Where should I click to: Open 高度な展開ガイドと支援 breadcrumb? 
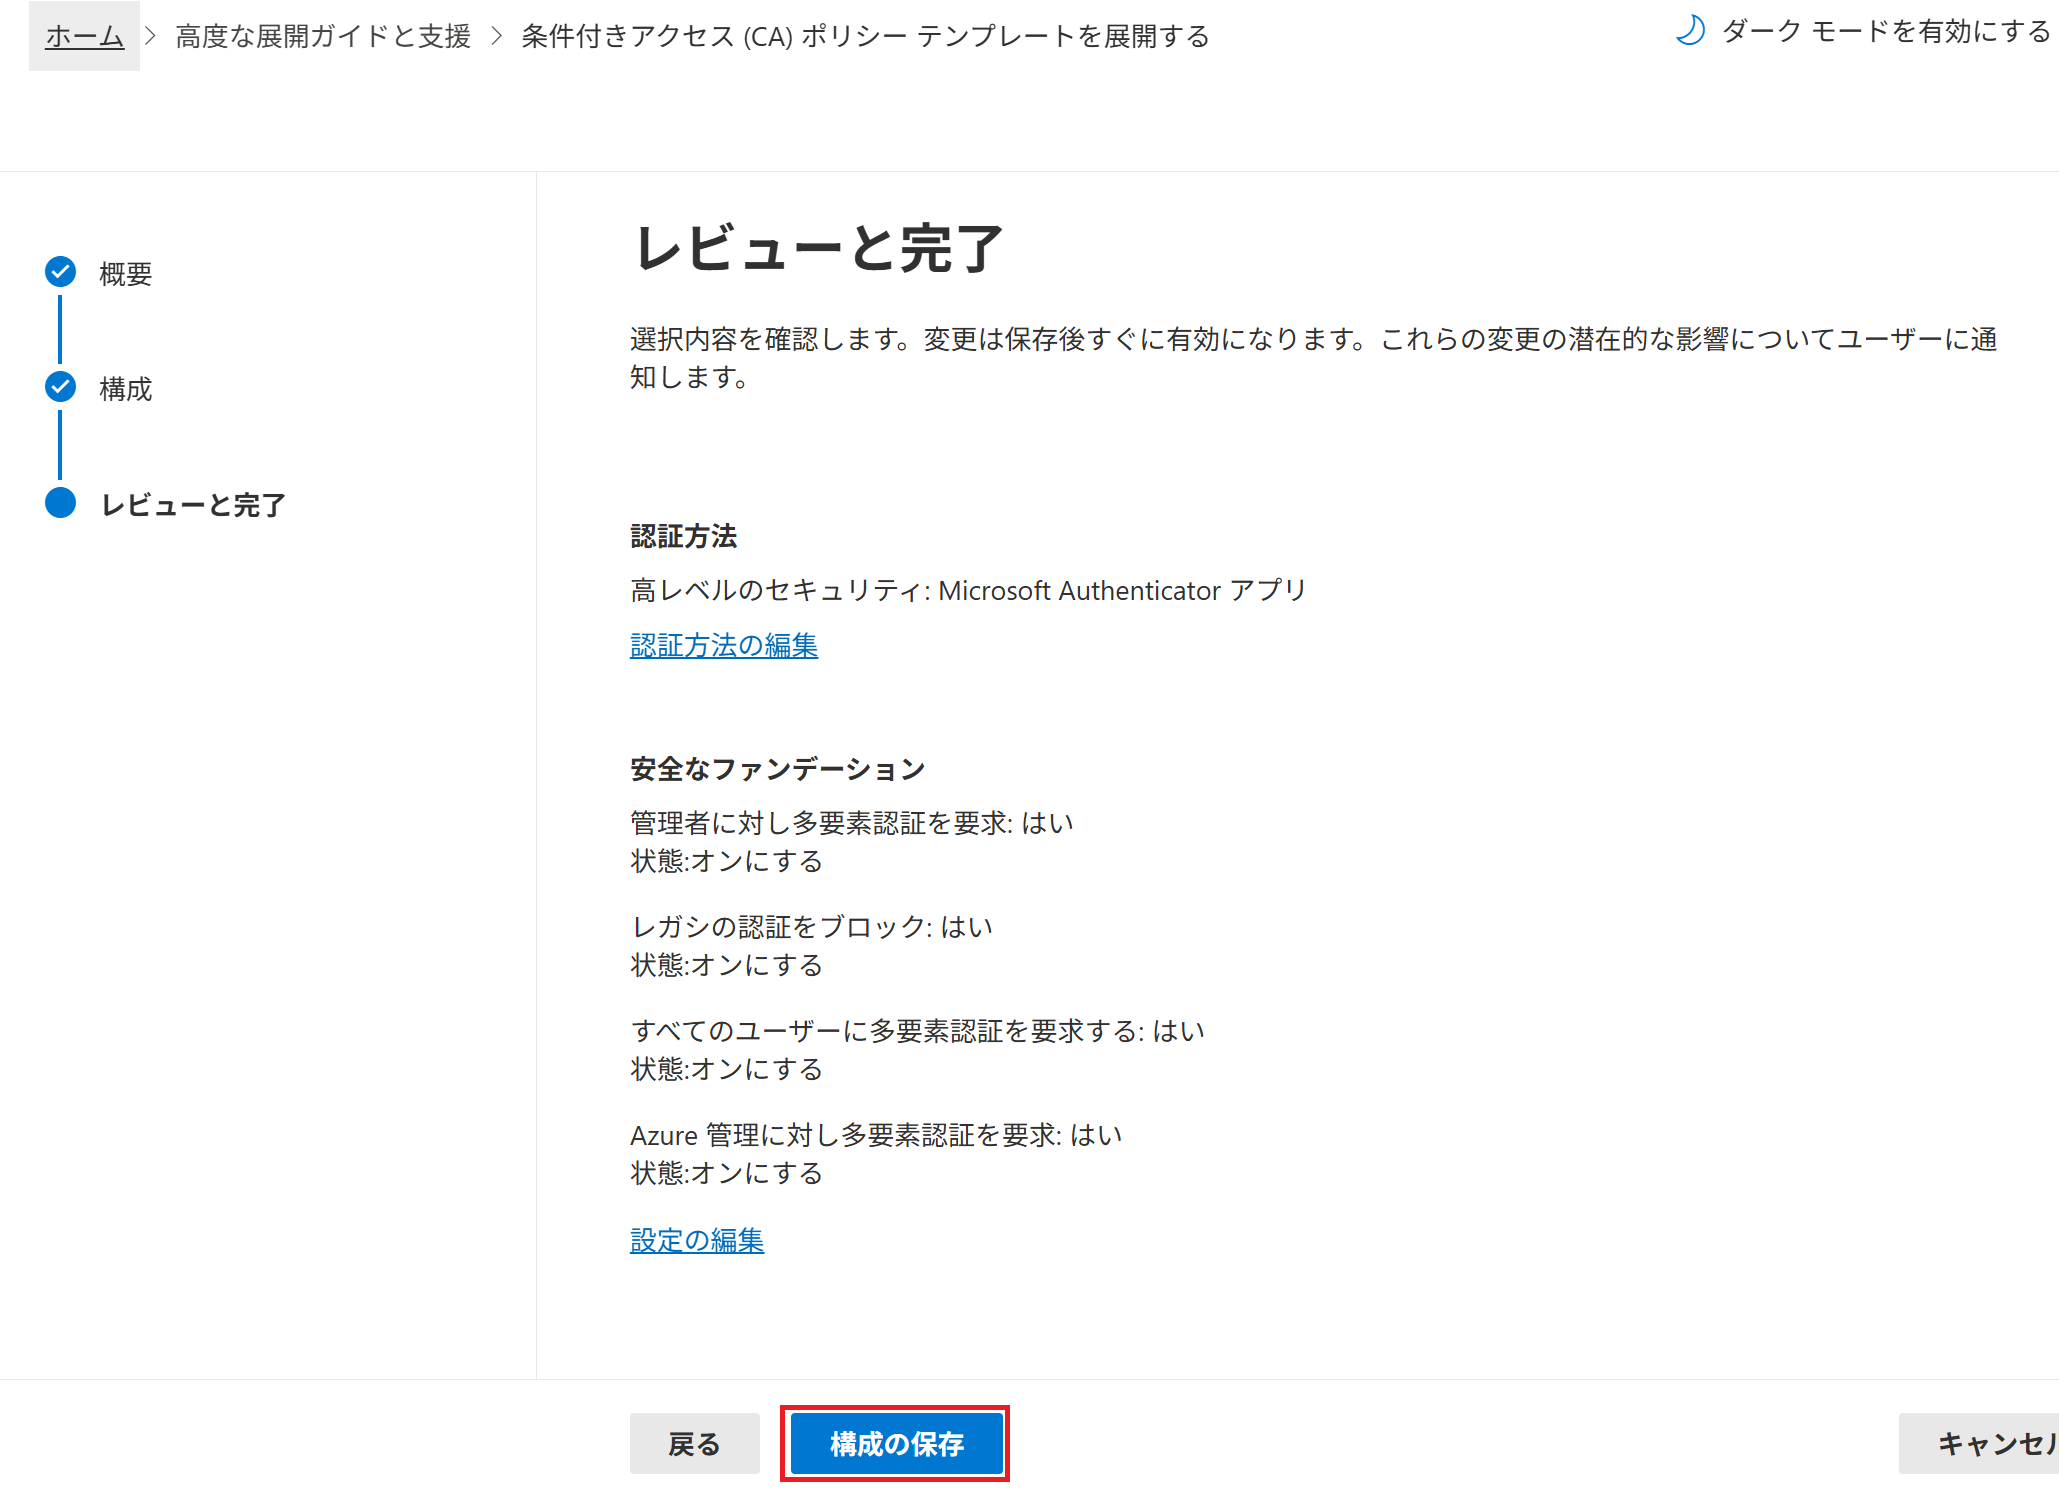323,36
